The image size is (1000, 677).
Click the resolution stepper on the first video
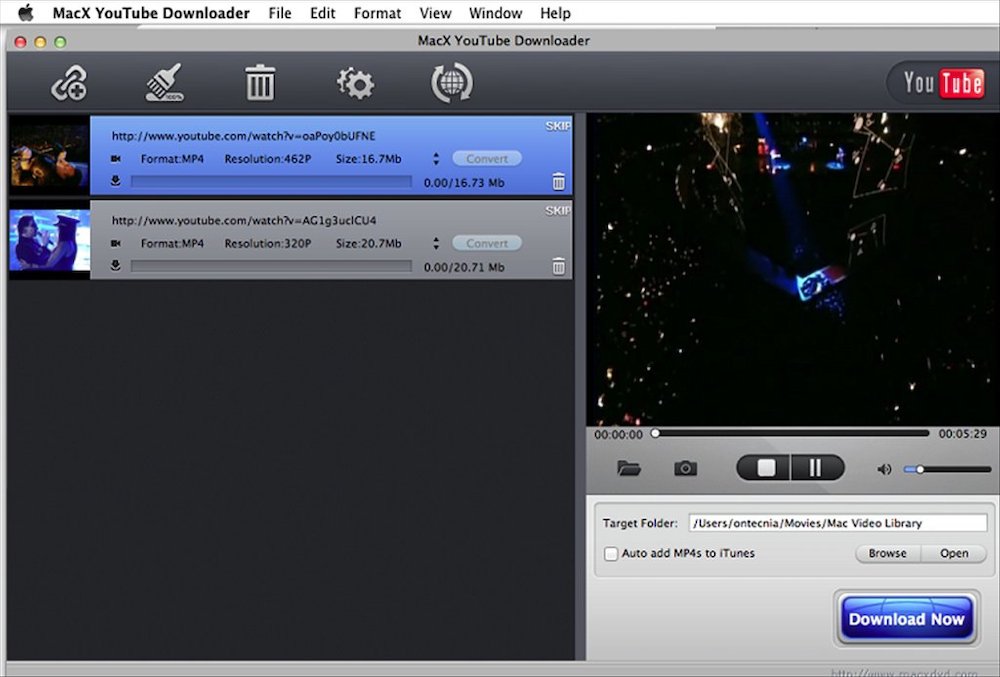pos(436,158)
